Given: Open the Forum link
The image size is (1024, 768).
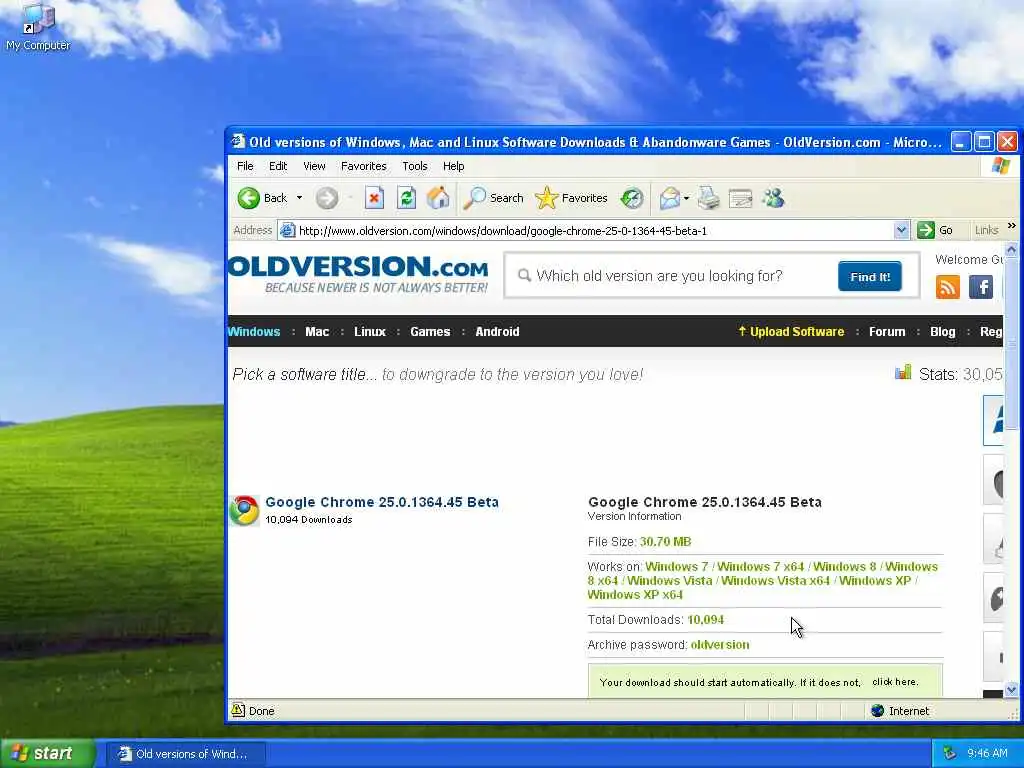Looking at the screenshot, I should coord(887,332).
